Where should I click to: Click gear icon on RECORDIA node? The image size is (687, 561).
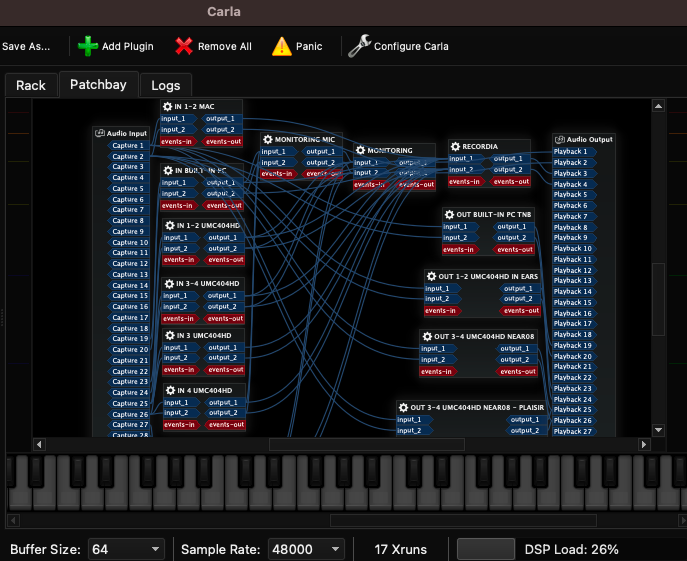point(456,146)
